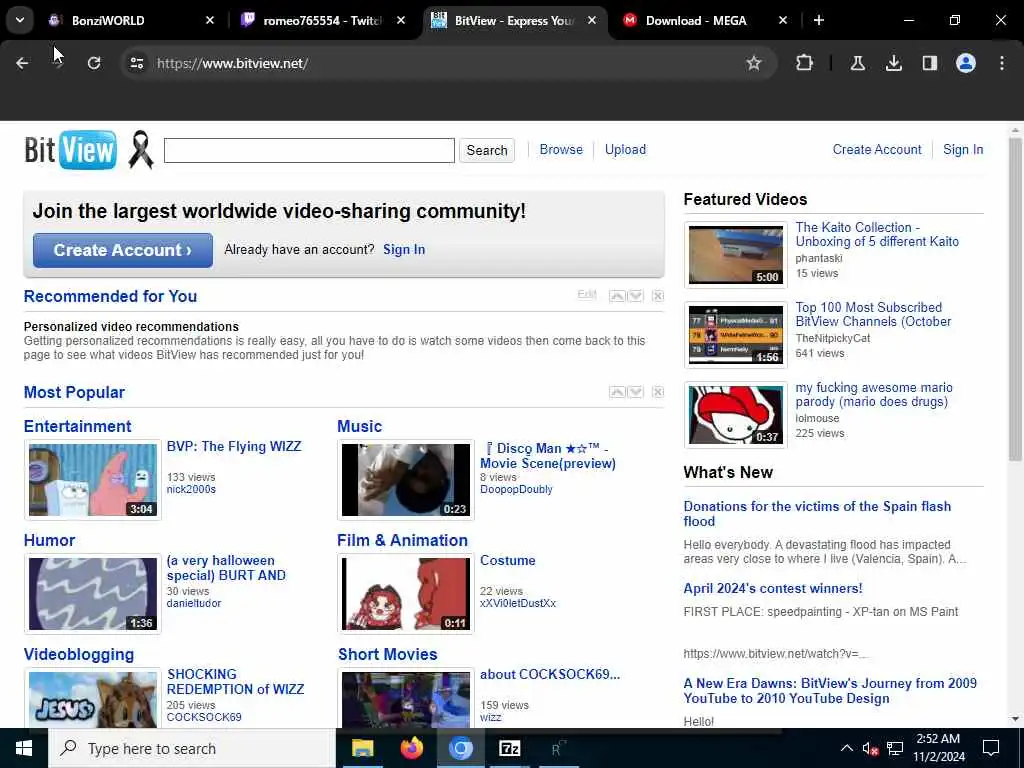Move Recommended for You section down
The width and height of the screenshot is (1024, 768).
coord(635,296)
